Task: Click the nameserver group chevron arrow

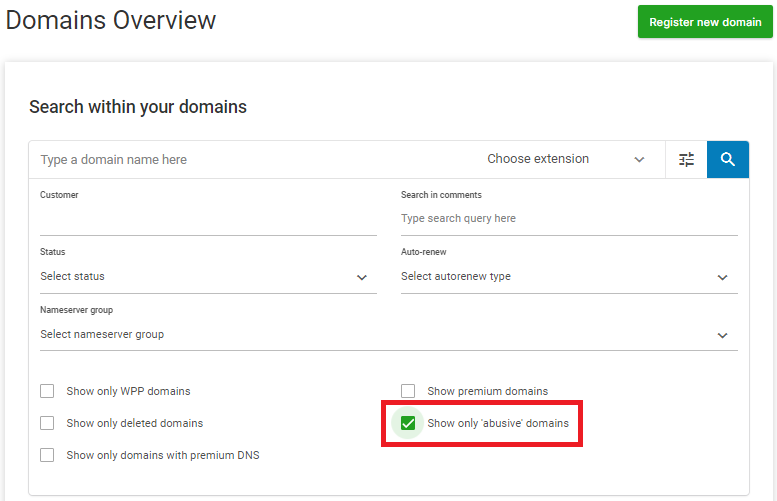Action: (722, 335)
